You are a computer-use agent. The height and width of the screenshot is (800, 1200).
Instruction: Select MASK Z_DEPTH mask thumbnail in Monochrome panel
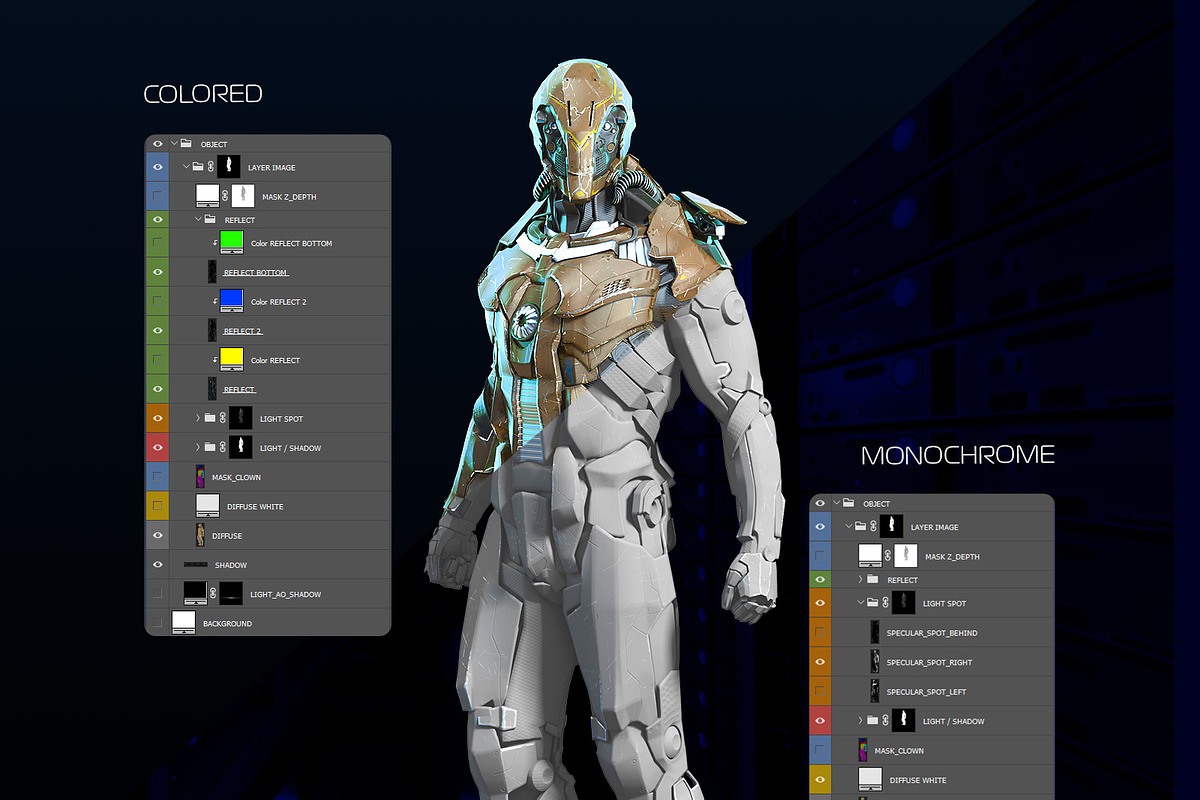(905, 556)
